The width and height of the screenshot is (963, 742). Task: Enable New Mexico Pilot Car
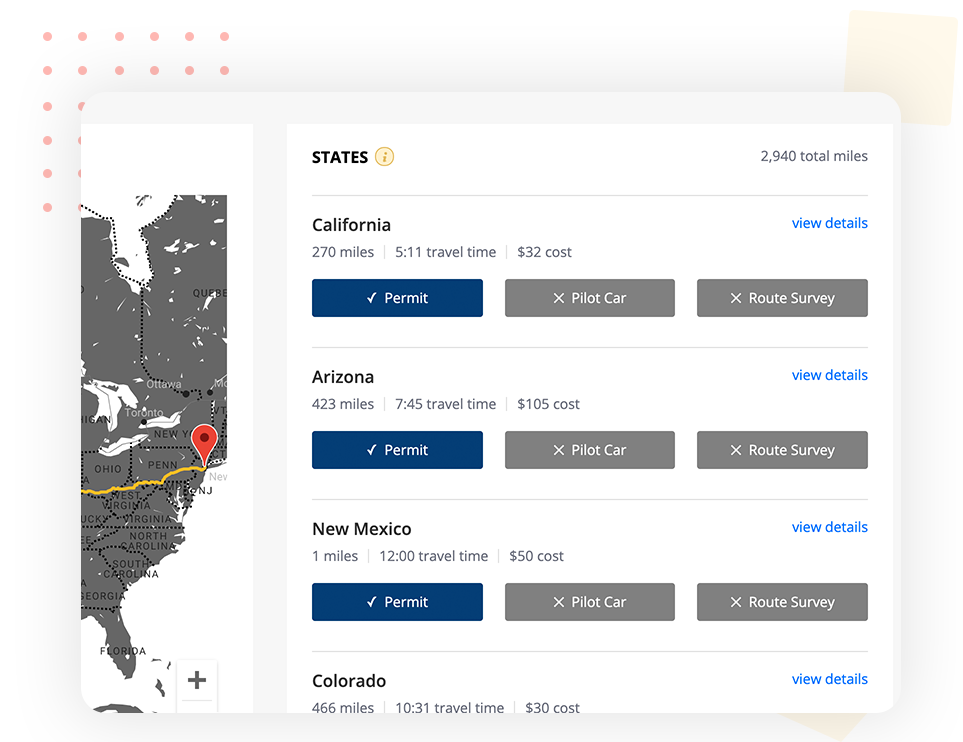point(589,602)
